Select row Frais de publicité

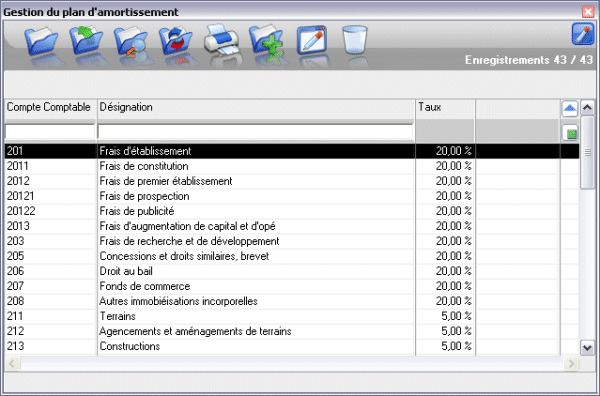click(292, 211)
